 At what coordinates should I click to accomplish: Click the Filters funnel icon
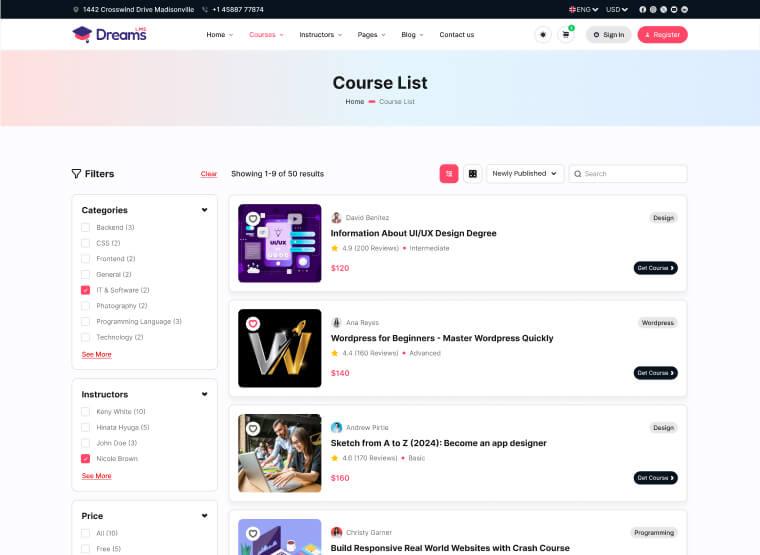(76, 174)
